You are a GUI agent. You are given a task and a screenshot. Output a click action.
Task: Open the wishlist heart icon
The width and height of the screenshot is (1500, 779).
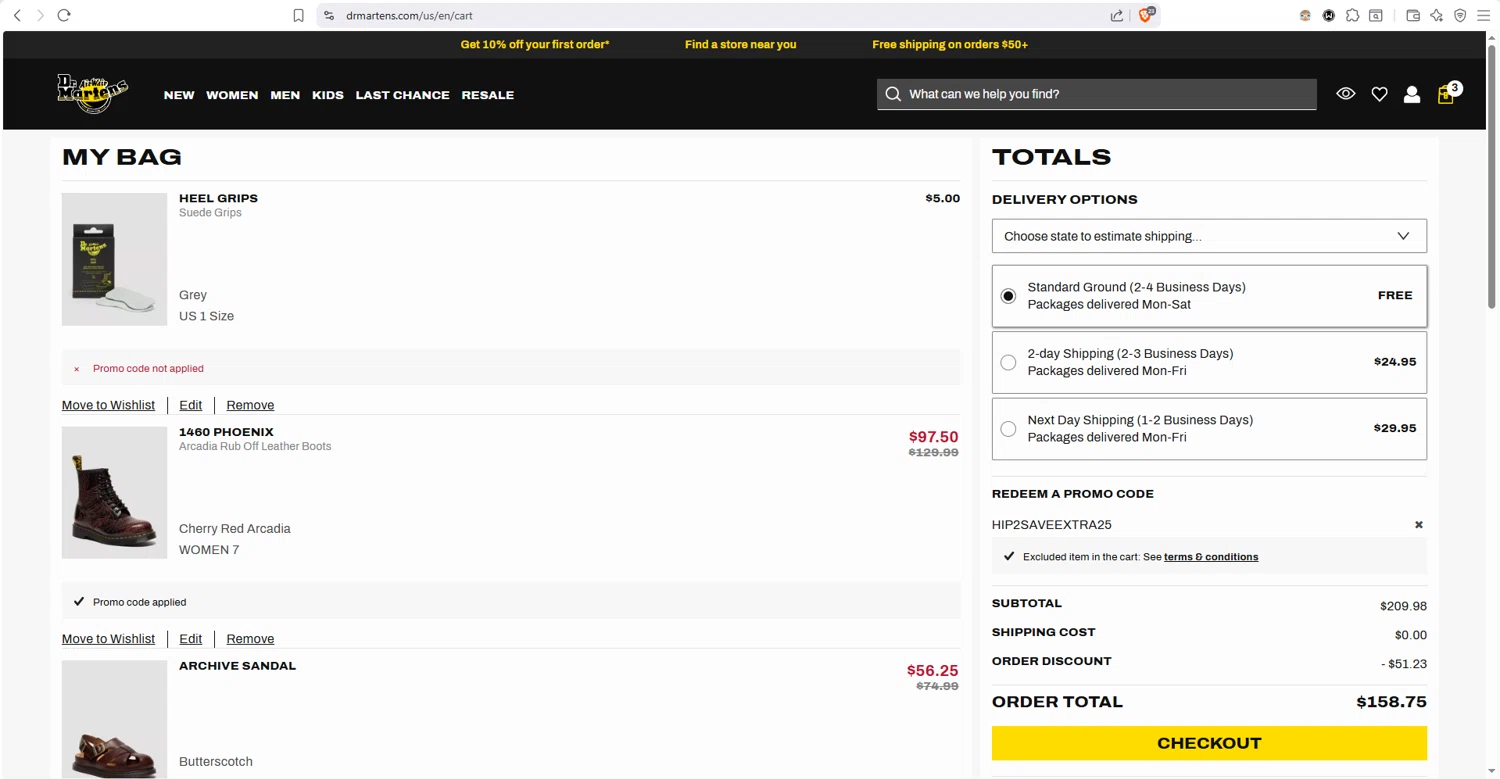click(1379, 94)
